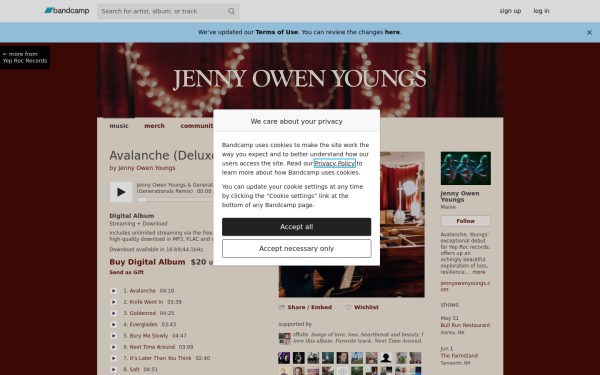Play track 6 Next Time Around

click(x=113, y=347)
